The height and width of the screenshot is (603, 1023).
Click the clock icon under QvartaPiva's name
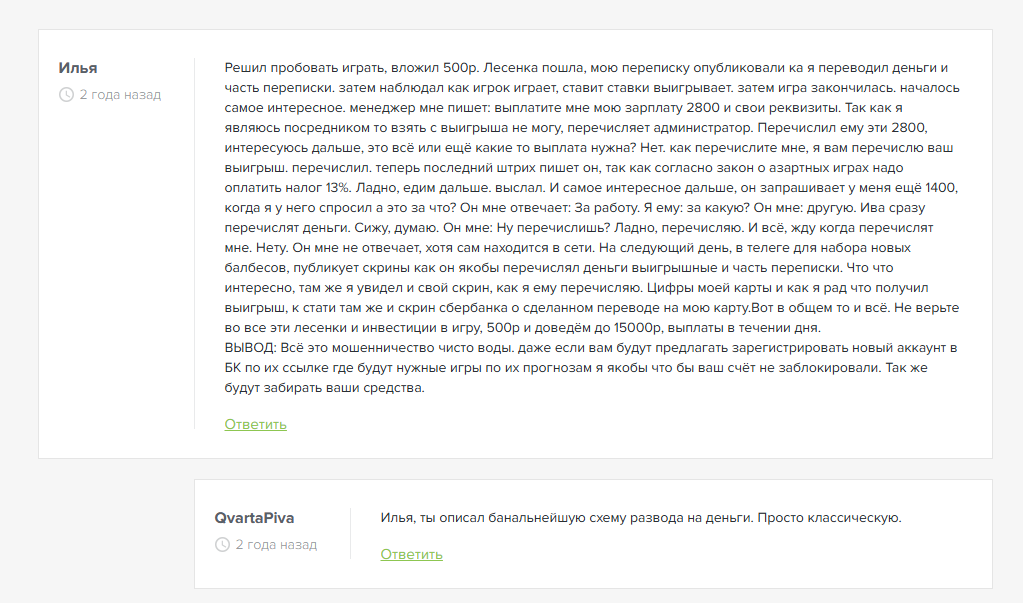point(222,544)
